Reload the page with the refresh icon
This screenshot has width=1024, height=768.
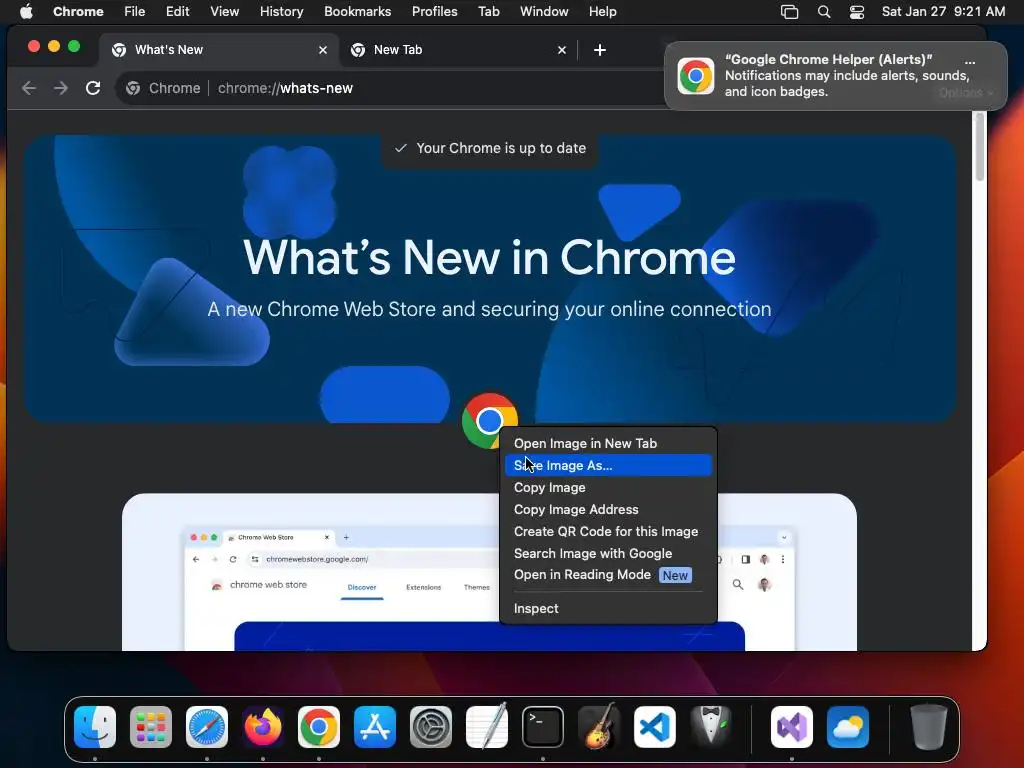[x=93, y=88]
